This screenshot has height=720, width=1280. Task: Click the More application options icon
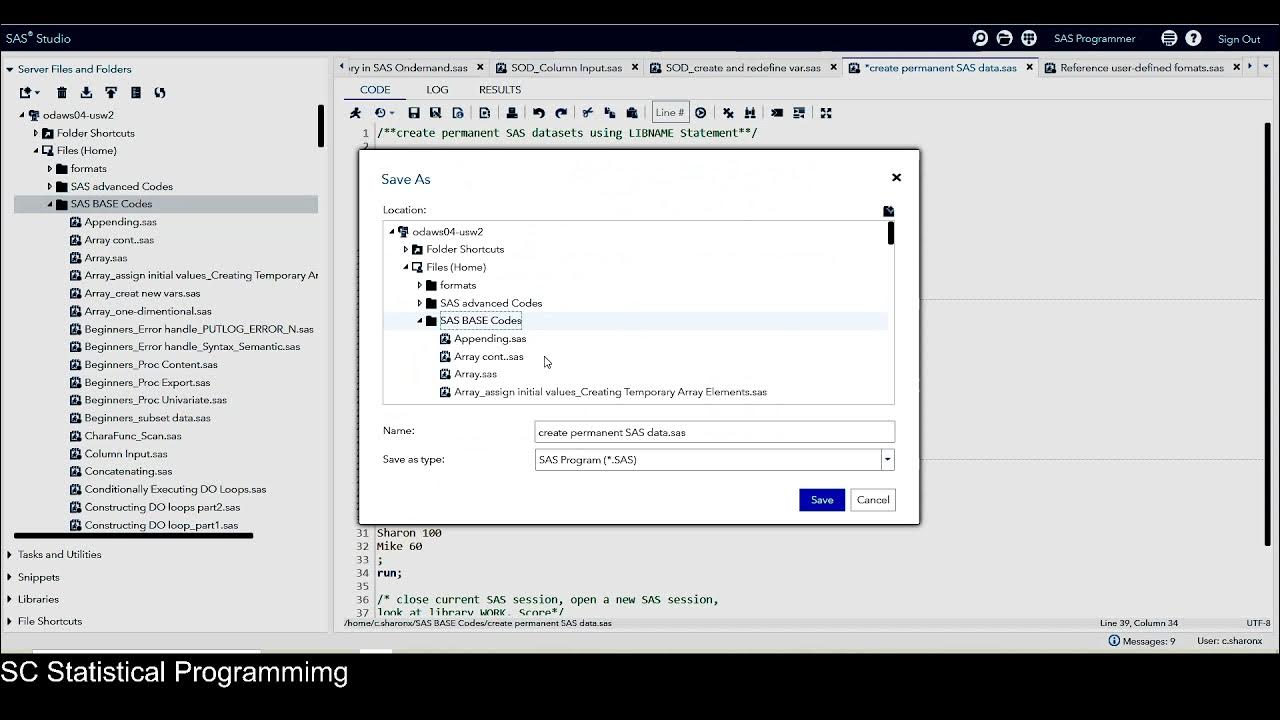(1169, 38)
